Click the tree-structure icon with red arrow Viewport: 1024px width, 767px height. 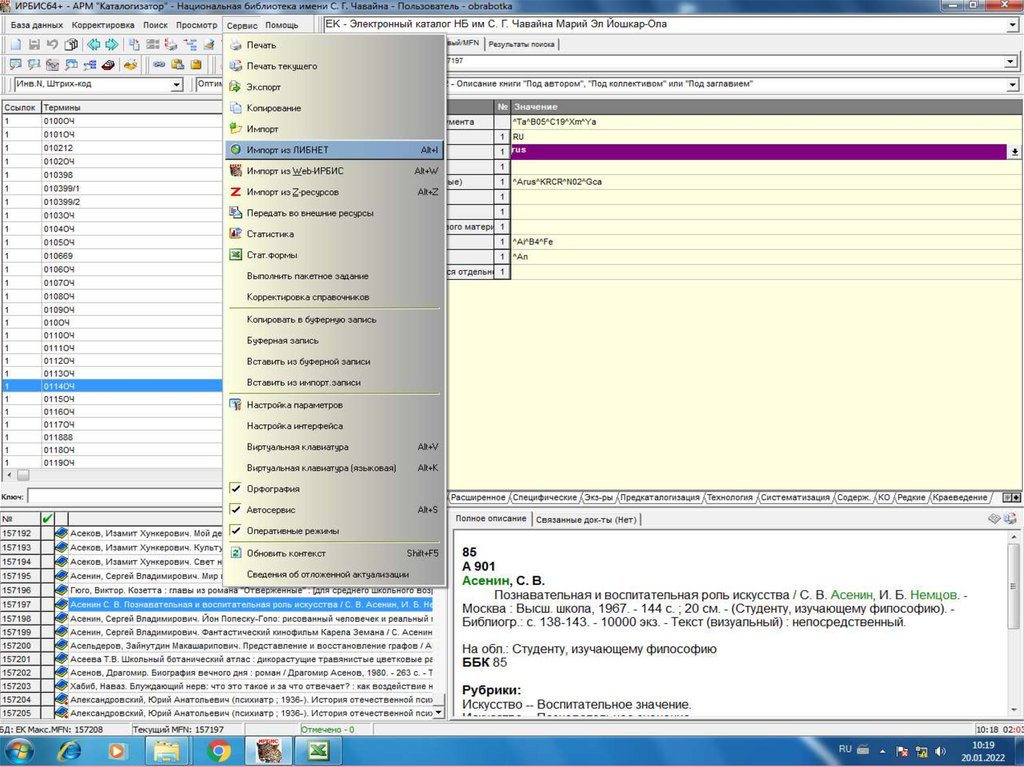pos(190,44)
